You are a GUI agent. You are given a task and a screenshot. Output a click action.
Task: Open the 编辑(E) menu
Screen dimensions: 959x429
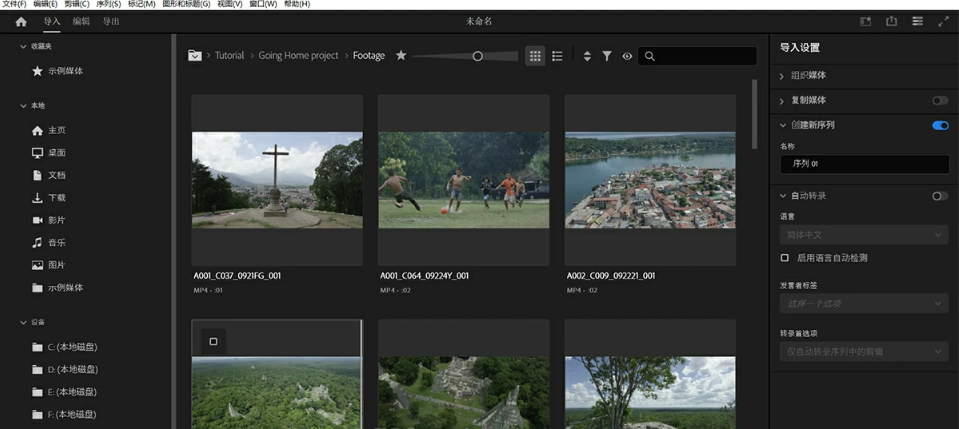[45, 4]
